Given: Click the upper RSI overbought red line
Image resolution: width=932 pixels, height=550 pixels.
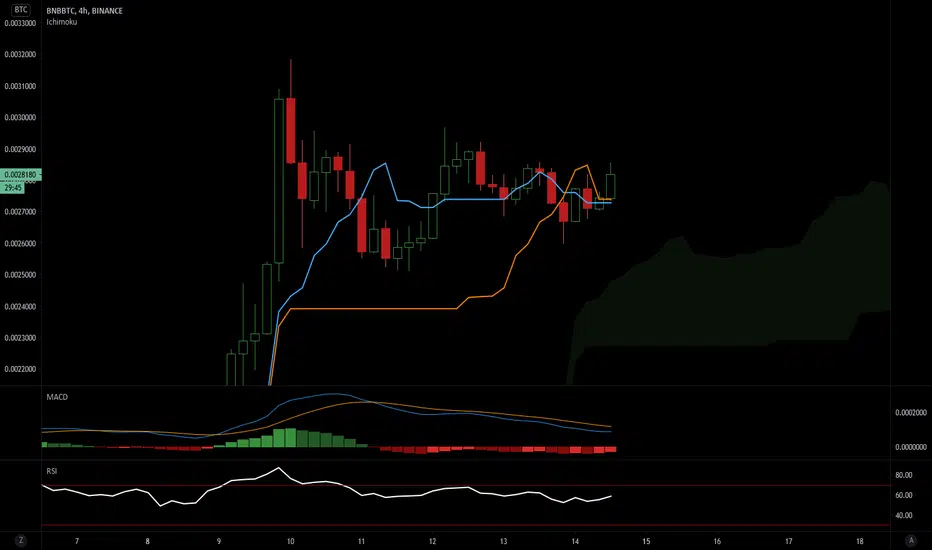Looking at the screenshot, I should (x=466, y=486).
